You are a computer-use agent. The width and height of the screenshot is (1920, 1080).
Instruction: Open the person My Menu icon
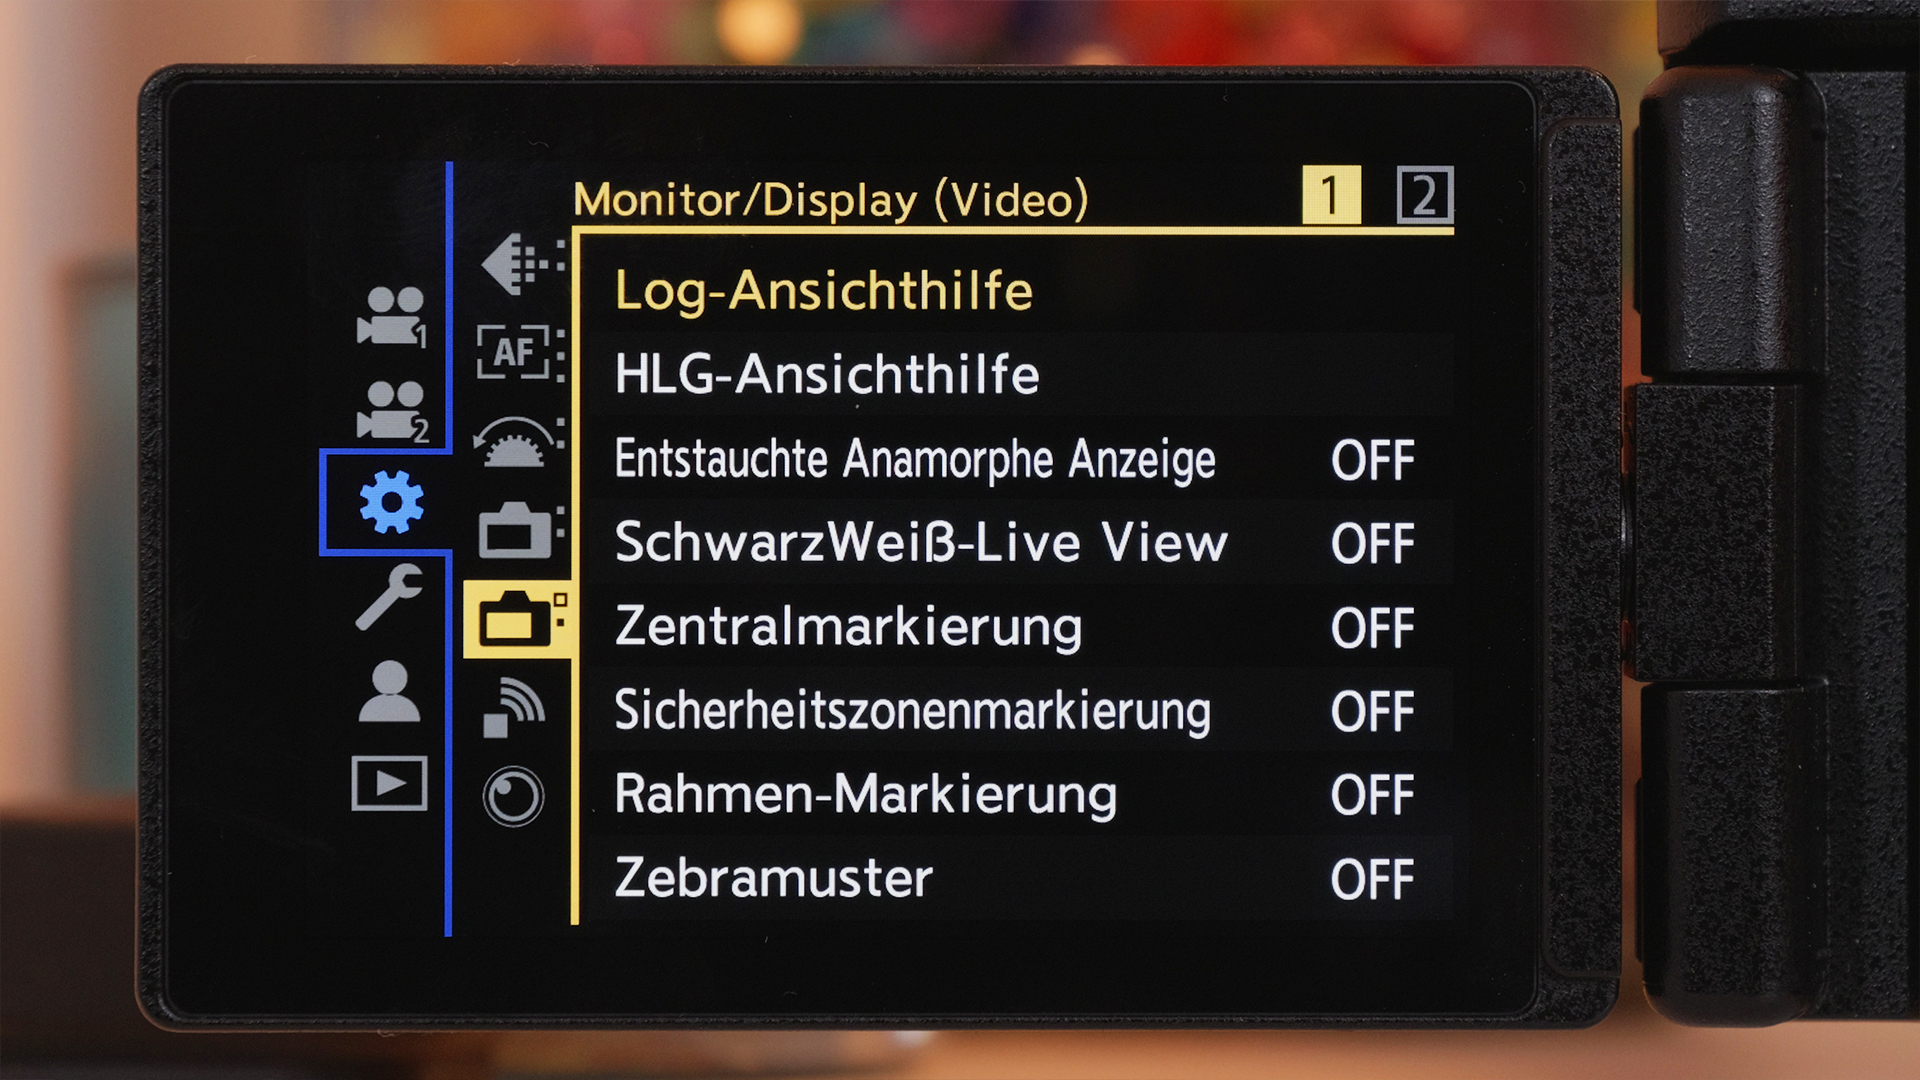point(389,691)
